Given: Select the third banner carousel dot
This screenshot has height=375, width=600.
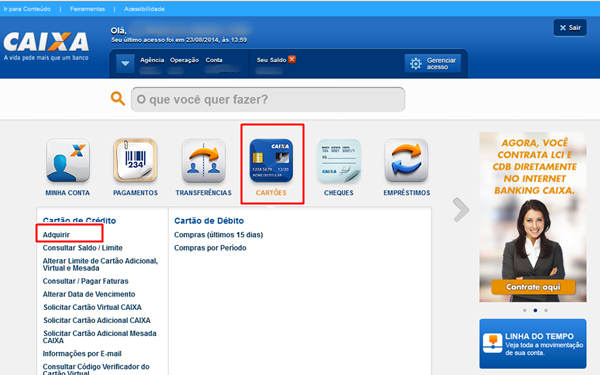Looking at the screenshot, I should click(546, 310).
